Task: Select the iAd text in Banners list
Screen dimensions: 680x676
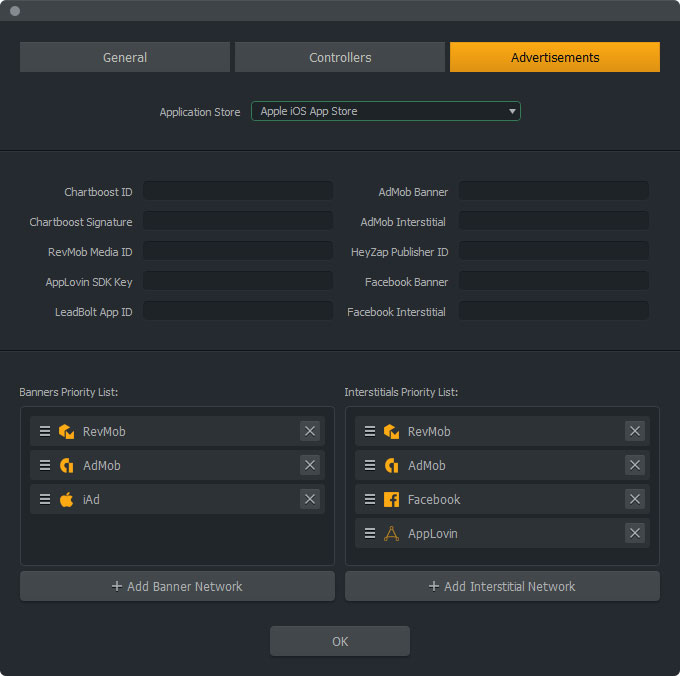Action: click(x=91, y=500)
